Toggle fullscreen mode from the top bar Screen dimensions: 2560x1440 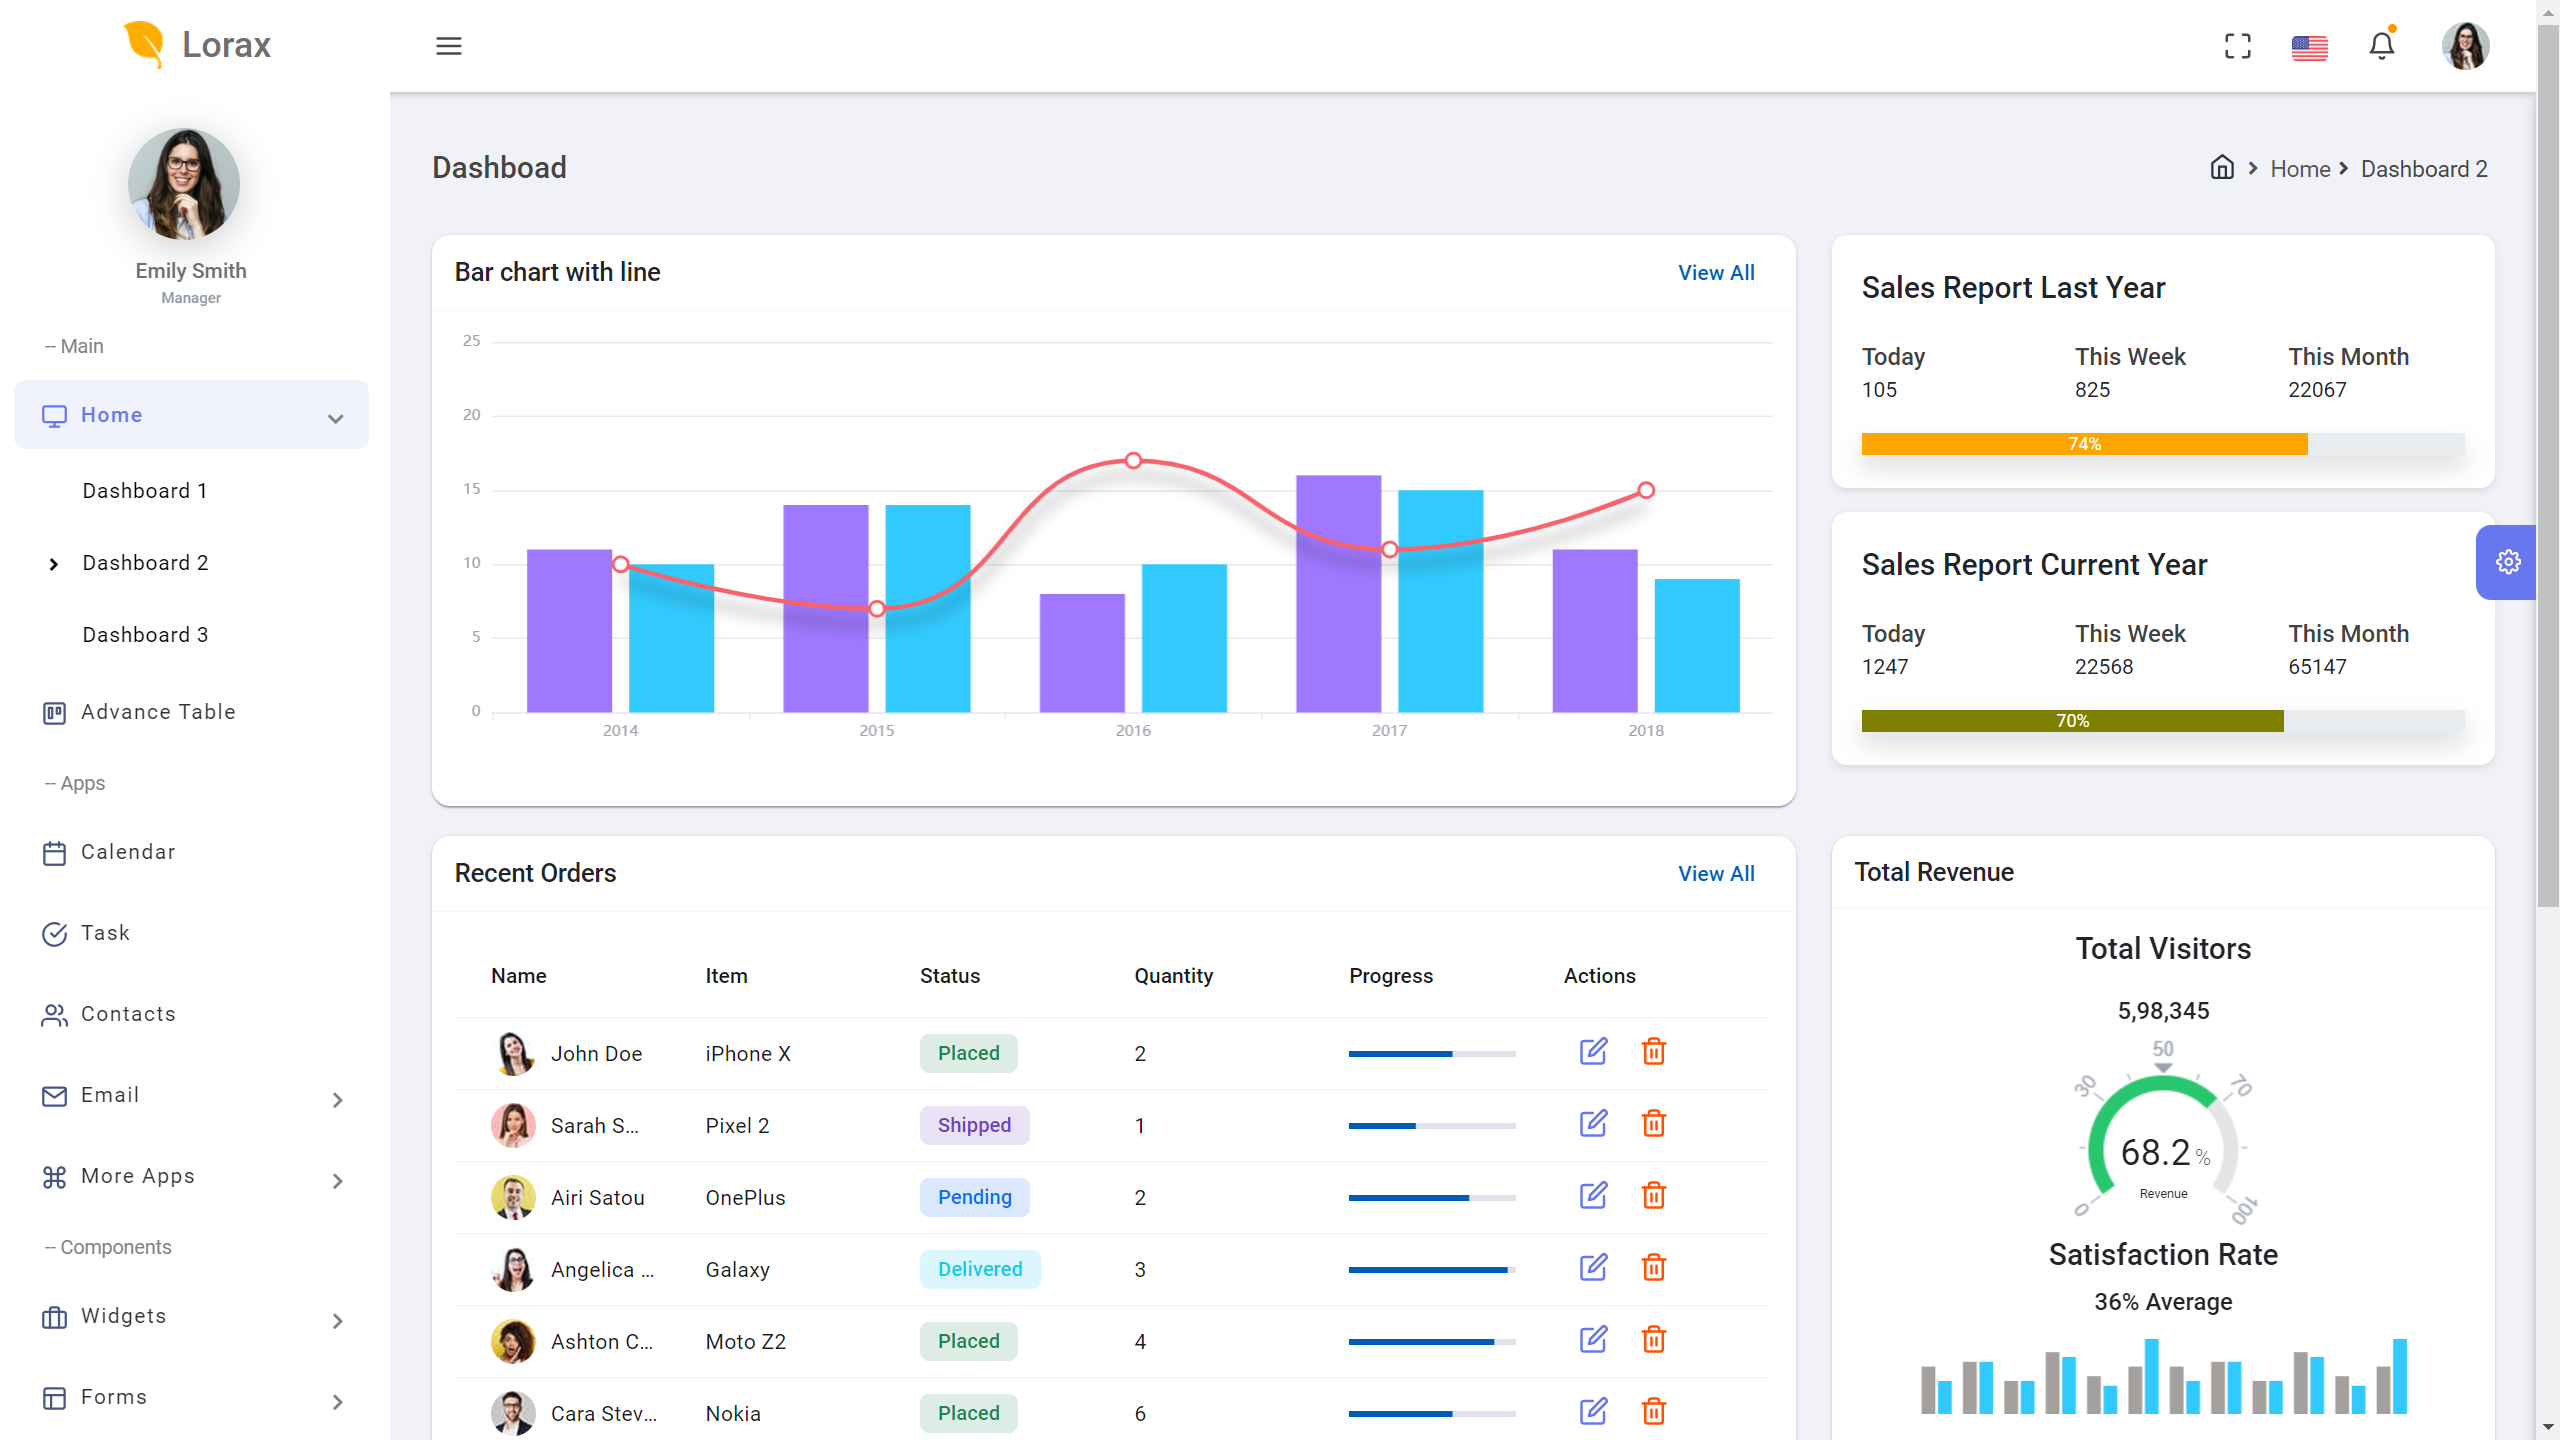[x=2238, y=46]
